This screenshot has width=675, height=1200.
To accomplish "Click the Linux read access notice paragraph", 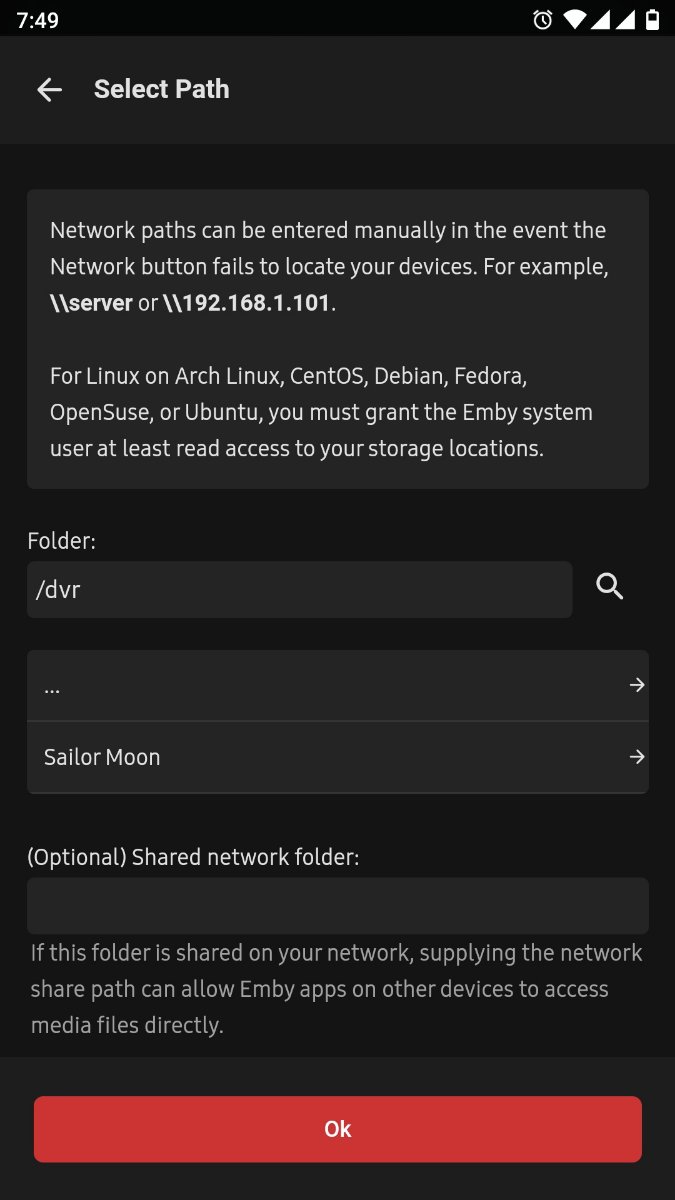I will [x=321, y=413].
